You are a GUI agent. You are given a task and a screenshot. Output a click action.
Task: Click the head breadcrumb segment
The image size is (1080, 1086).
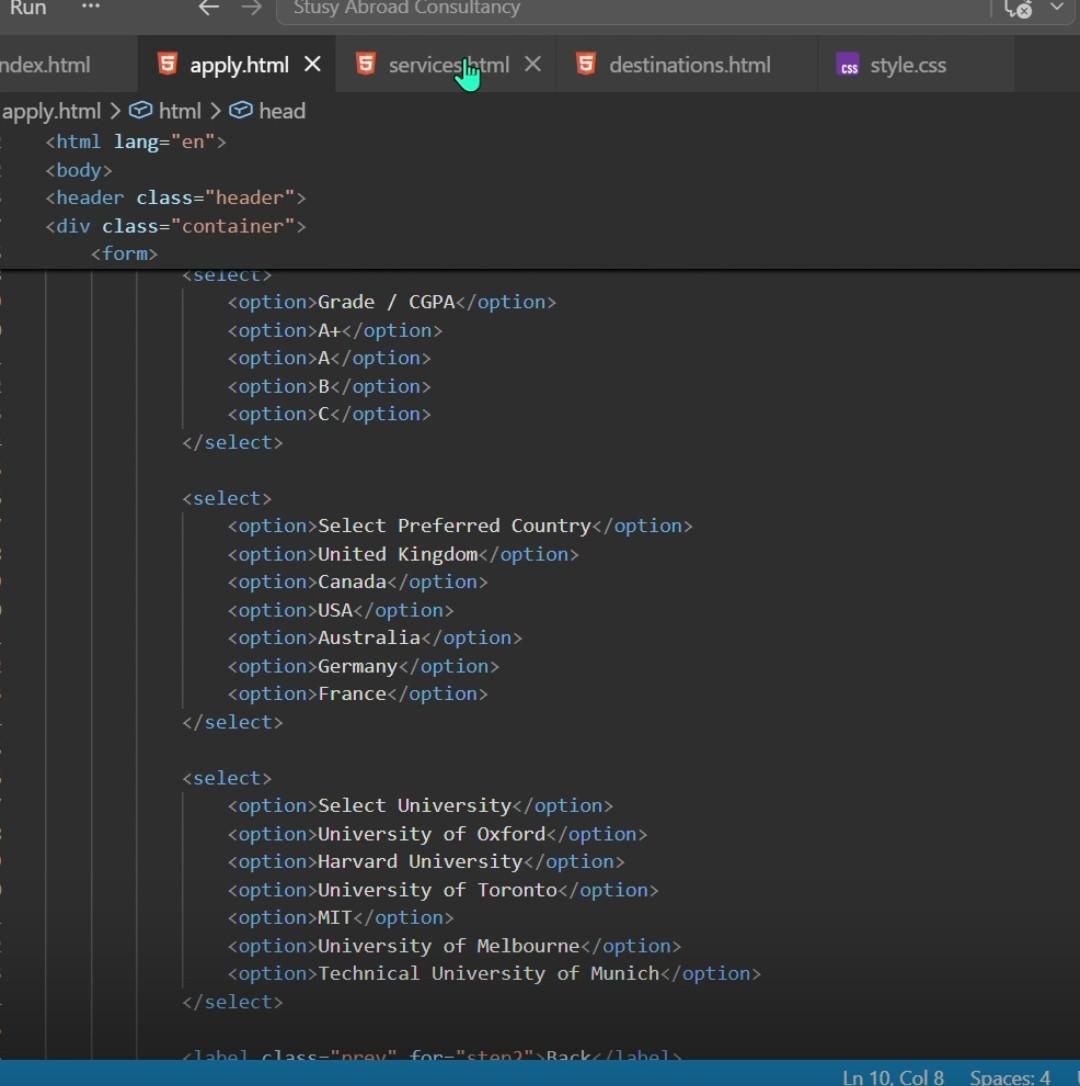pos(282,111)
